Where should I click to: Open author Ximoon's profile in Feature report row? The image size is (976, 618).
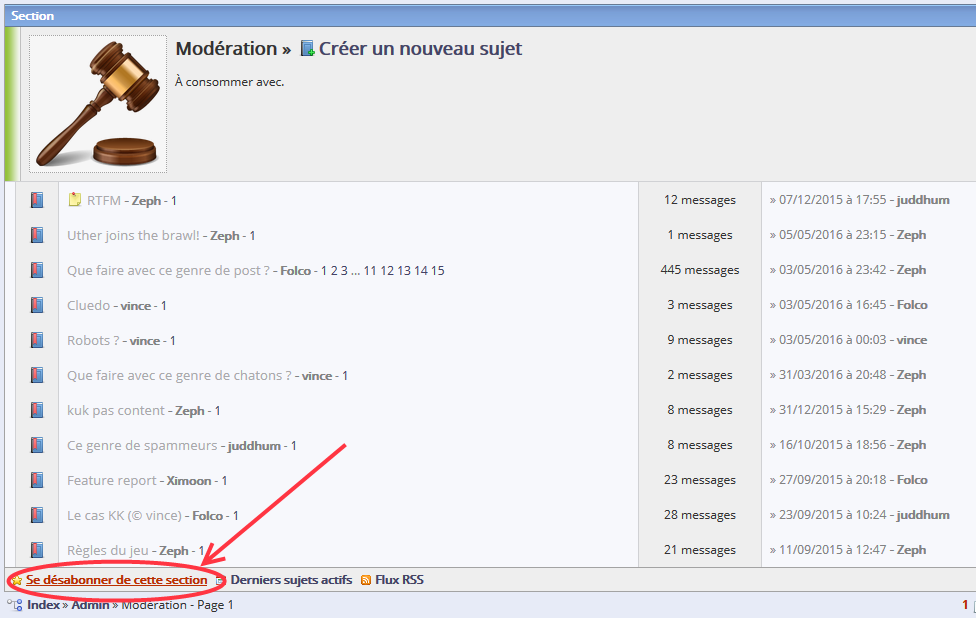189,481
